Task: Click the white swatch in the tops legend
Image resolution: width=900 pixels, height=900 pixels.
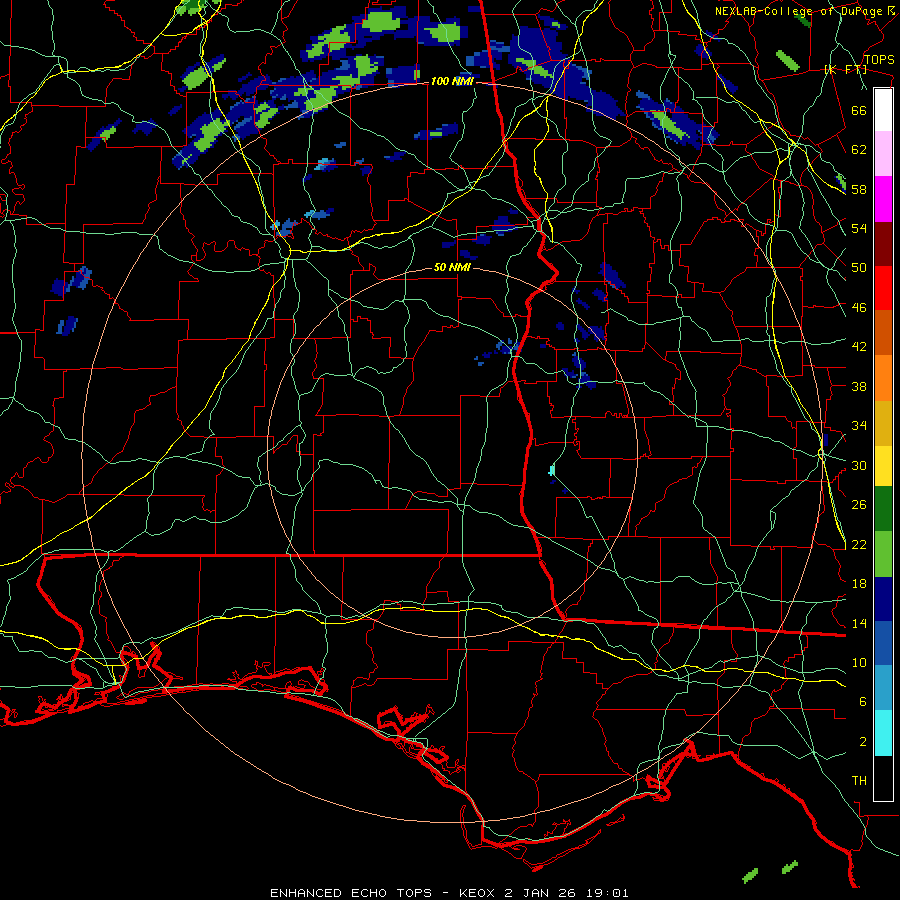Action: point(883,110)
